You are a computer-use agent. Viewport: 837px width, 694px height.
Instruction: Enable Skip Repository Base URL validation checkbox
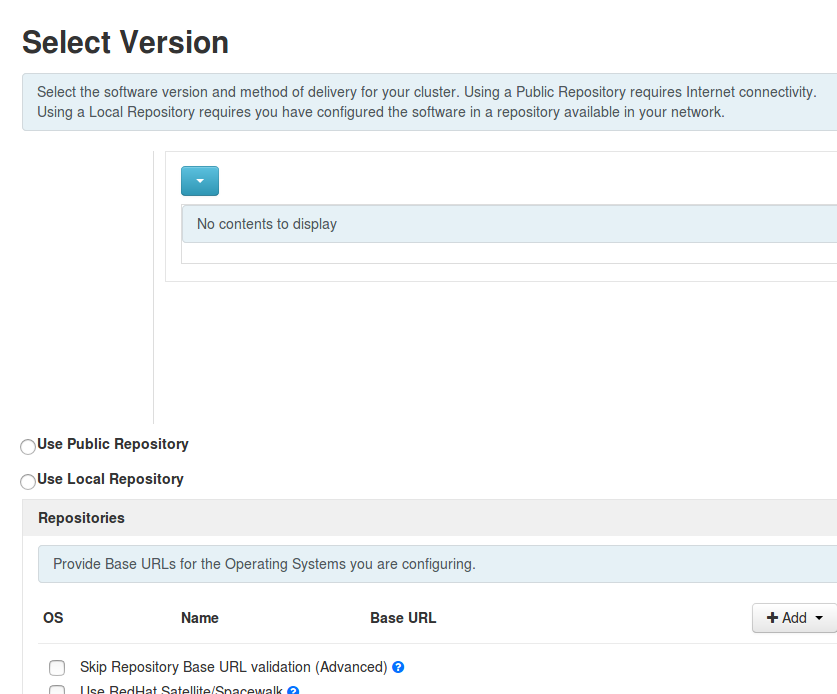click(x=57, y=667)
